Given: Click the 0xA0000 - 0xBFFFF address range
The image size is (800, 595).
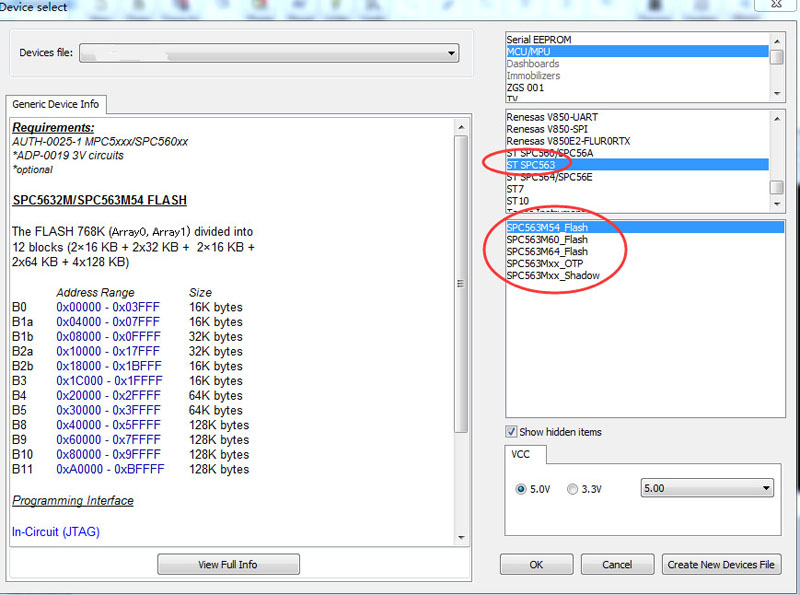Looking at the screenshot, I should (x=110, y=469).
